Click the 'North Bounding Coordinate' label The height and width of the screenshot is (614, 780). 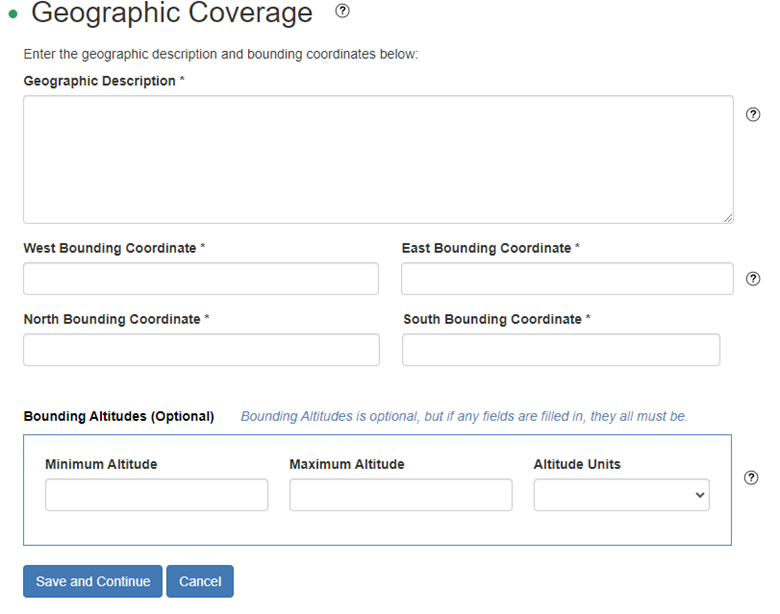click(112, 319)
